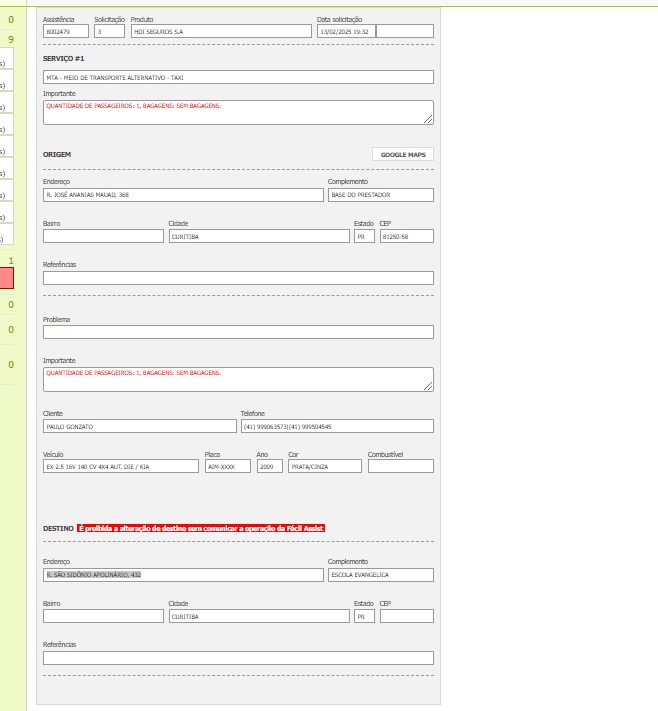The image size is (658, 711).
Task: Select the Solicitação field
Action: pos(109,32)
